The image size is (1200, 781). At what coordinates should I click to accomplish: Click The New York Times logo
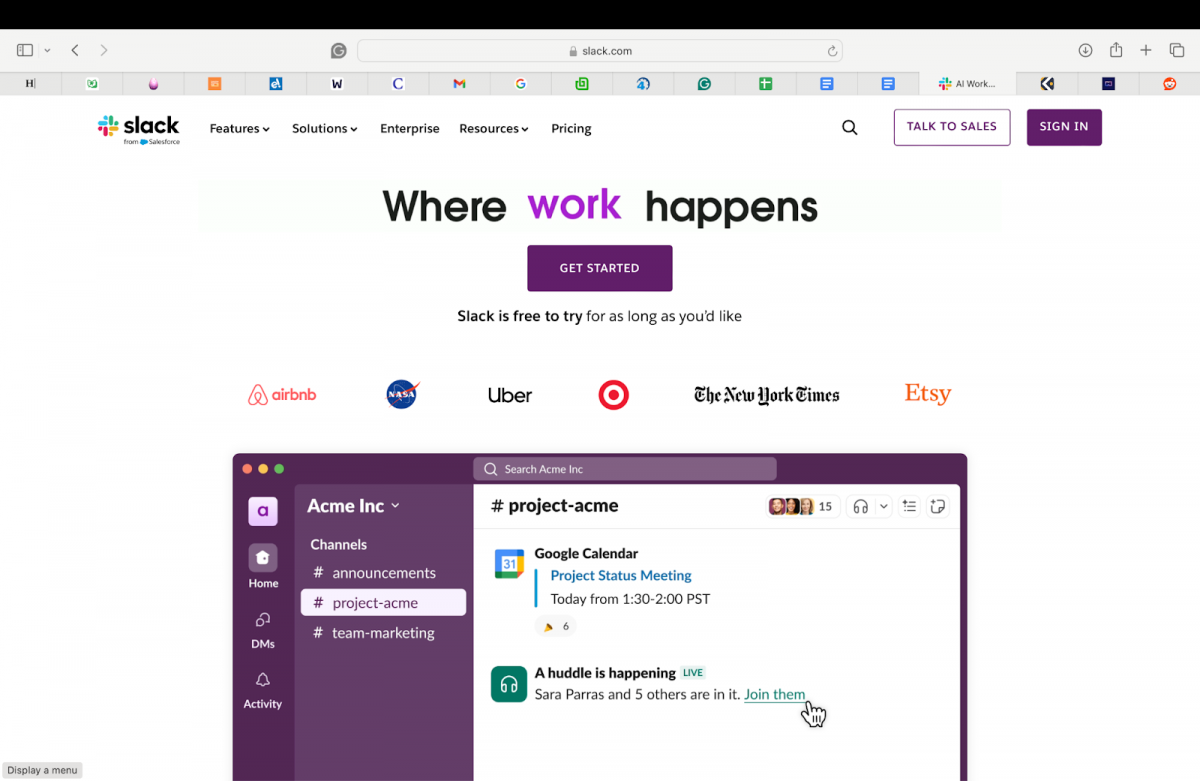pyautogui.click(x=767, y=395)
